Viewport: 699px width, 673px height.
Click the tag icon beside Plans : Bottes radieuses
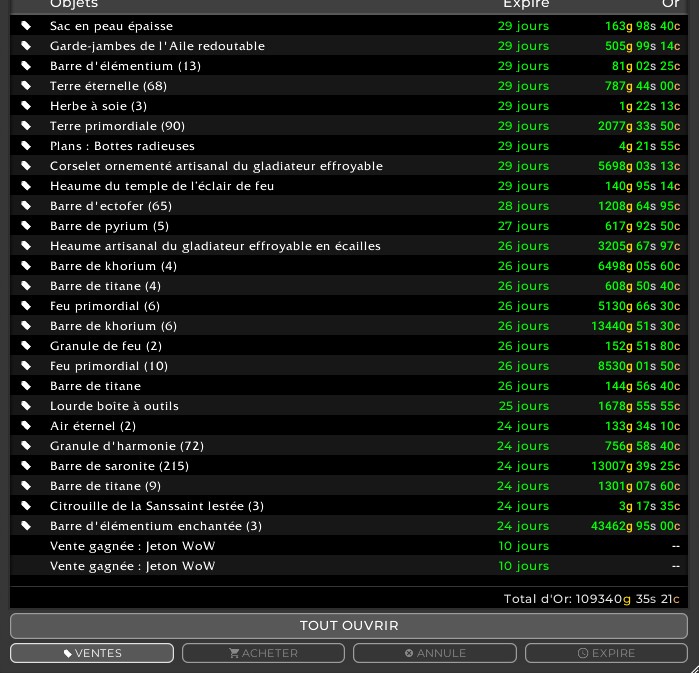pyautogui.click(x=26, y=146)
